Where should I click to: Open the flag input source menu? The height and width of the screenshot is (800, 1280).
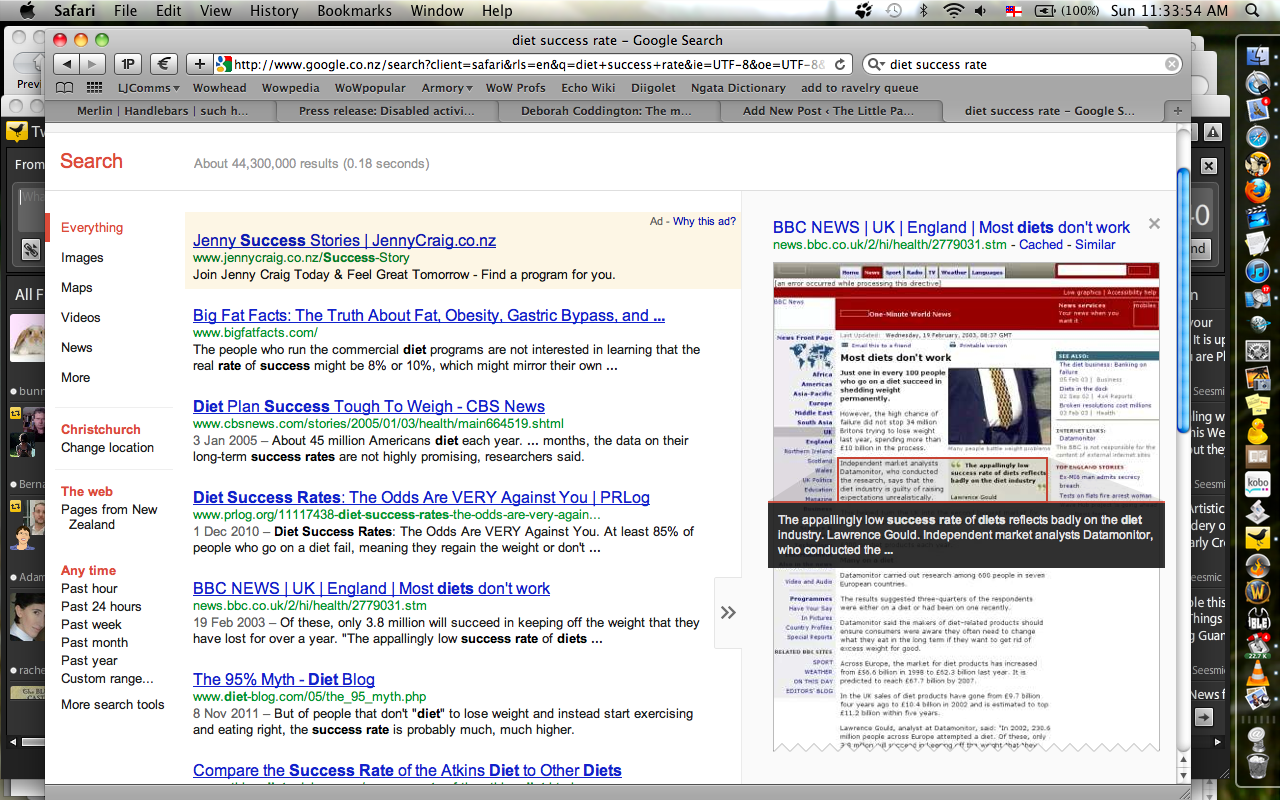pos(1013,11)
